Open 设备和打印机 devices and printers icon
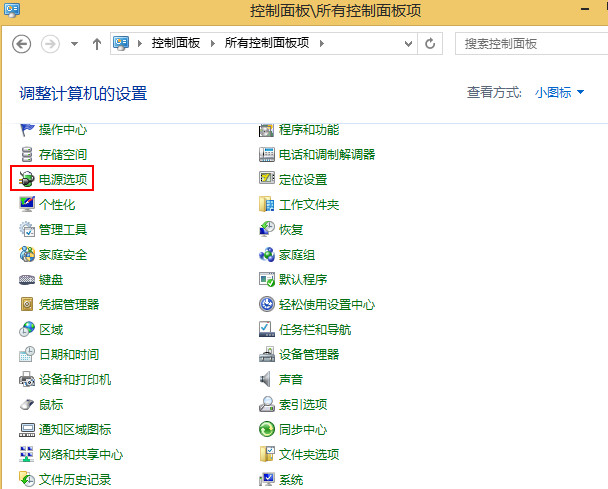Image resolution: width=608 pixels, height=489 pixels. [x=28, y=380]
